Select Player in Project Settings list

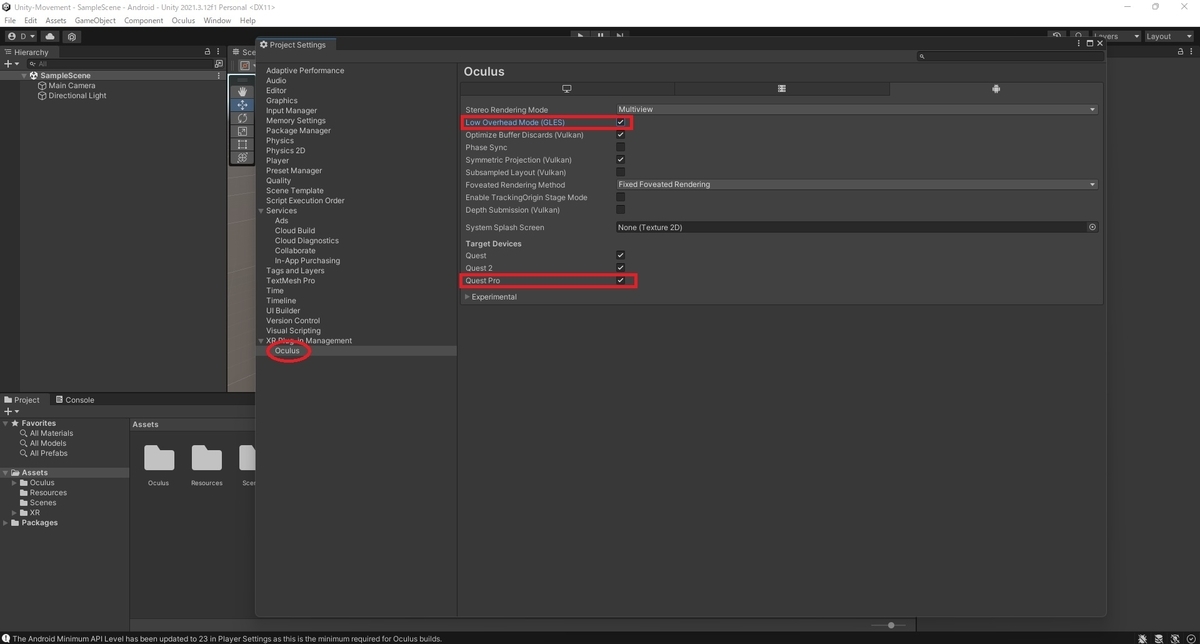point(277,160)
